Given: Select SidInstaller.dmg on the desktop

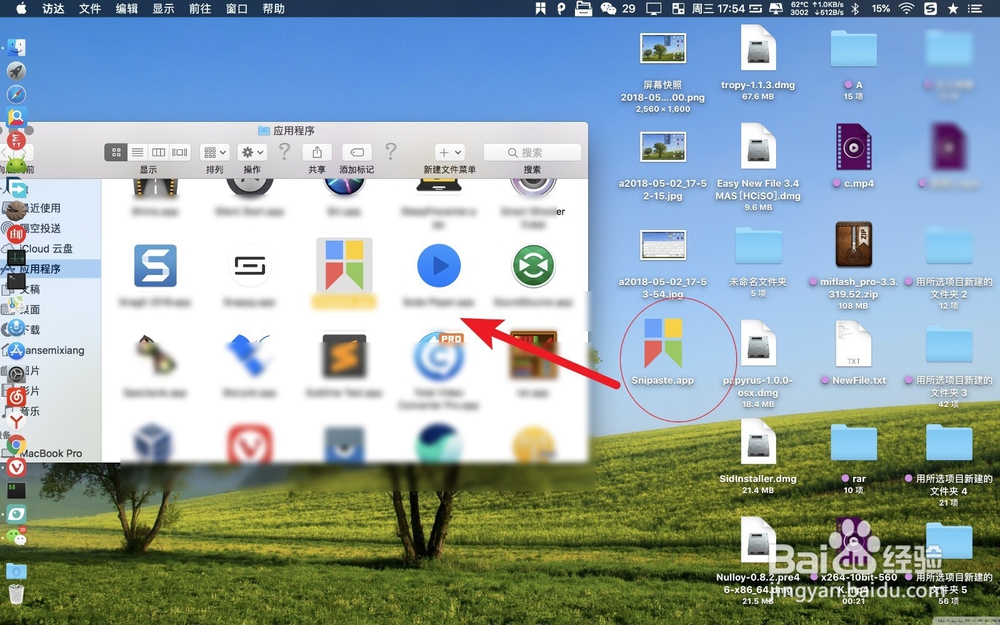Looking at the screenshot, I should tap(758, 442).
